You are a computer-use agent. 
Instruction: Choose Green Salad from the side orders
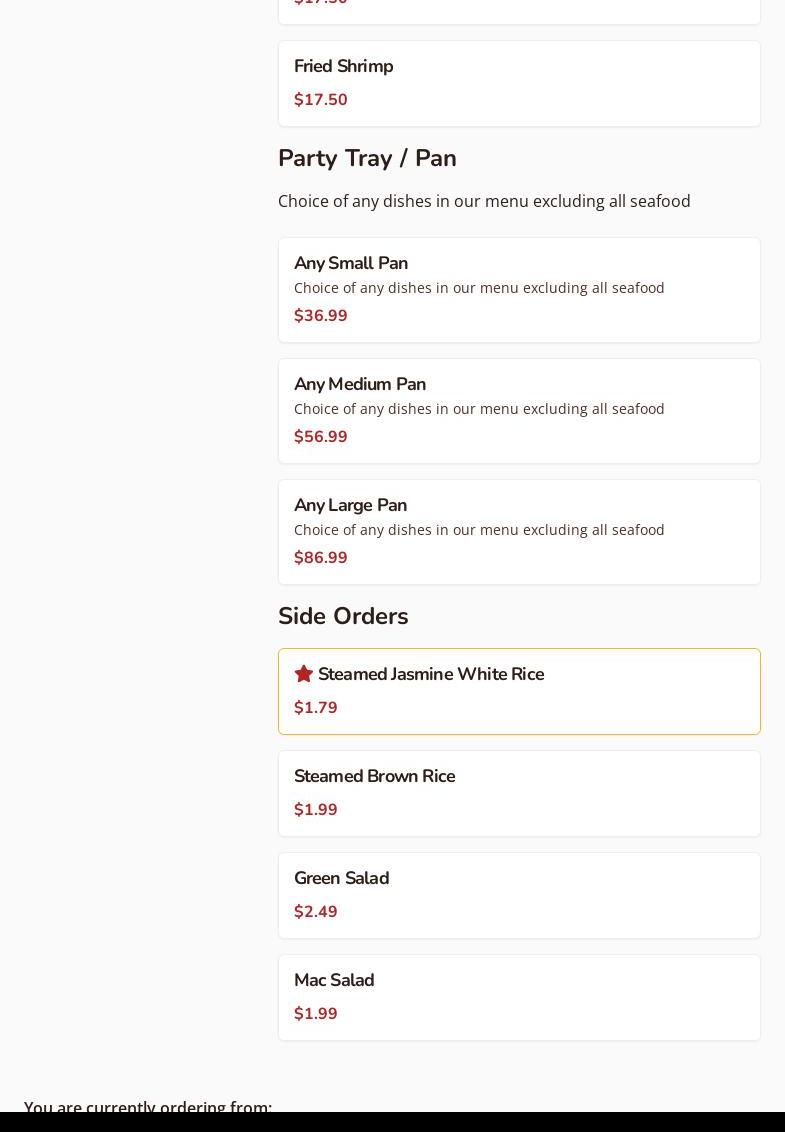click(341, 878)
